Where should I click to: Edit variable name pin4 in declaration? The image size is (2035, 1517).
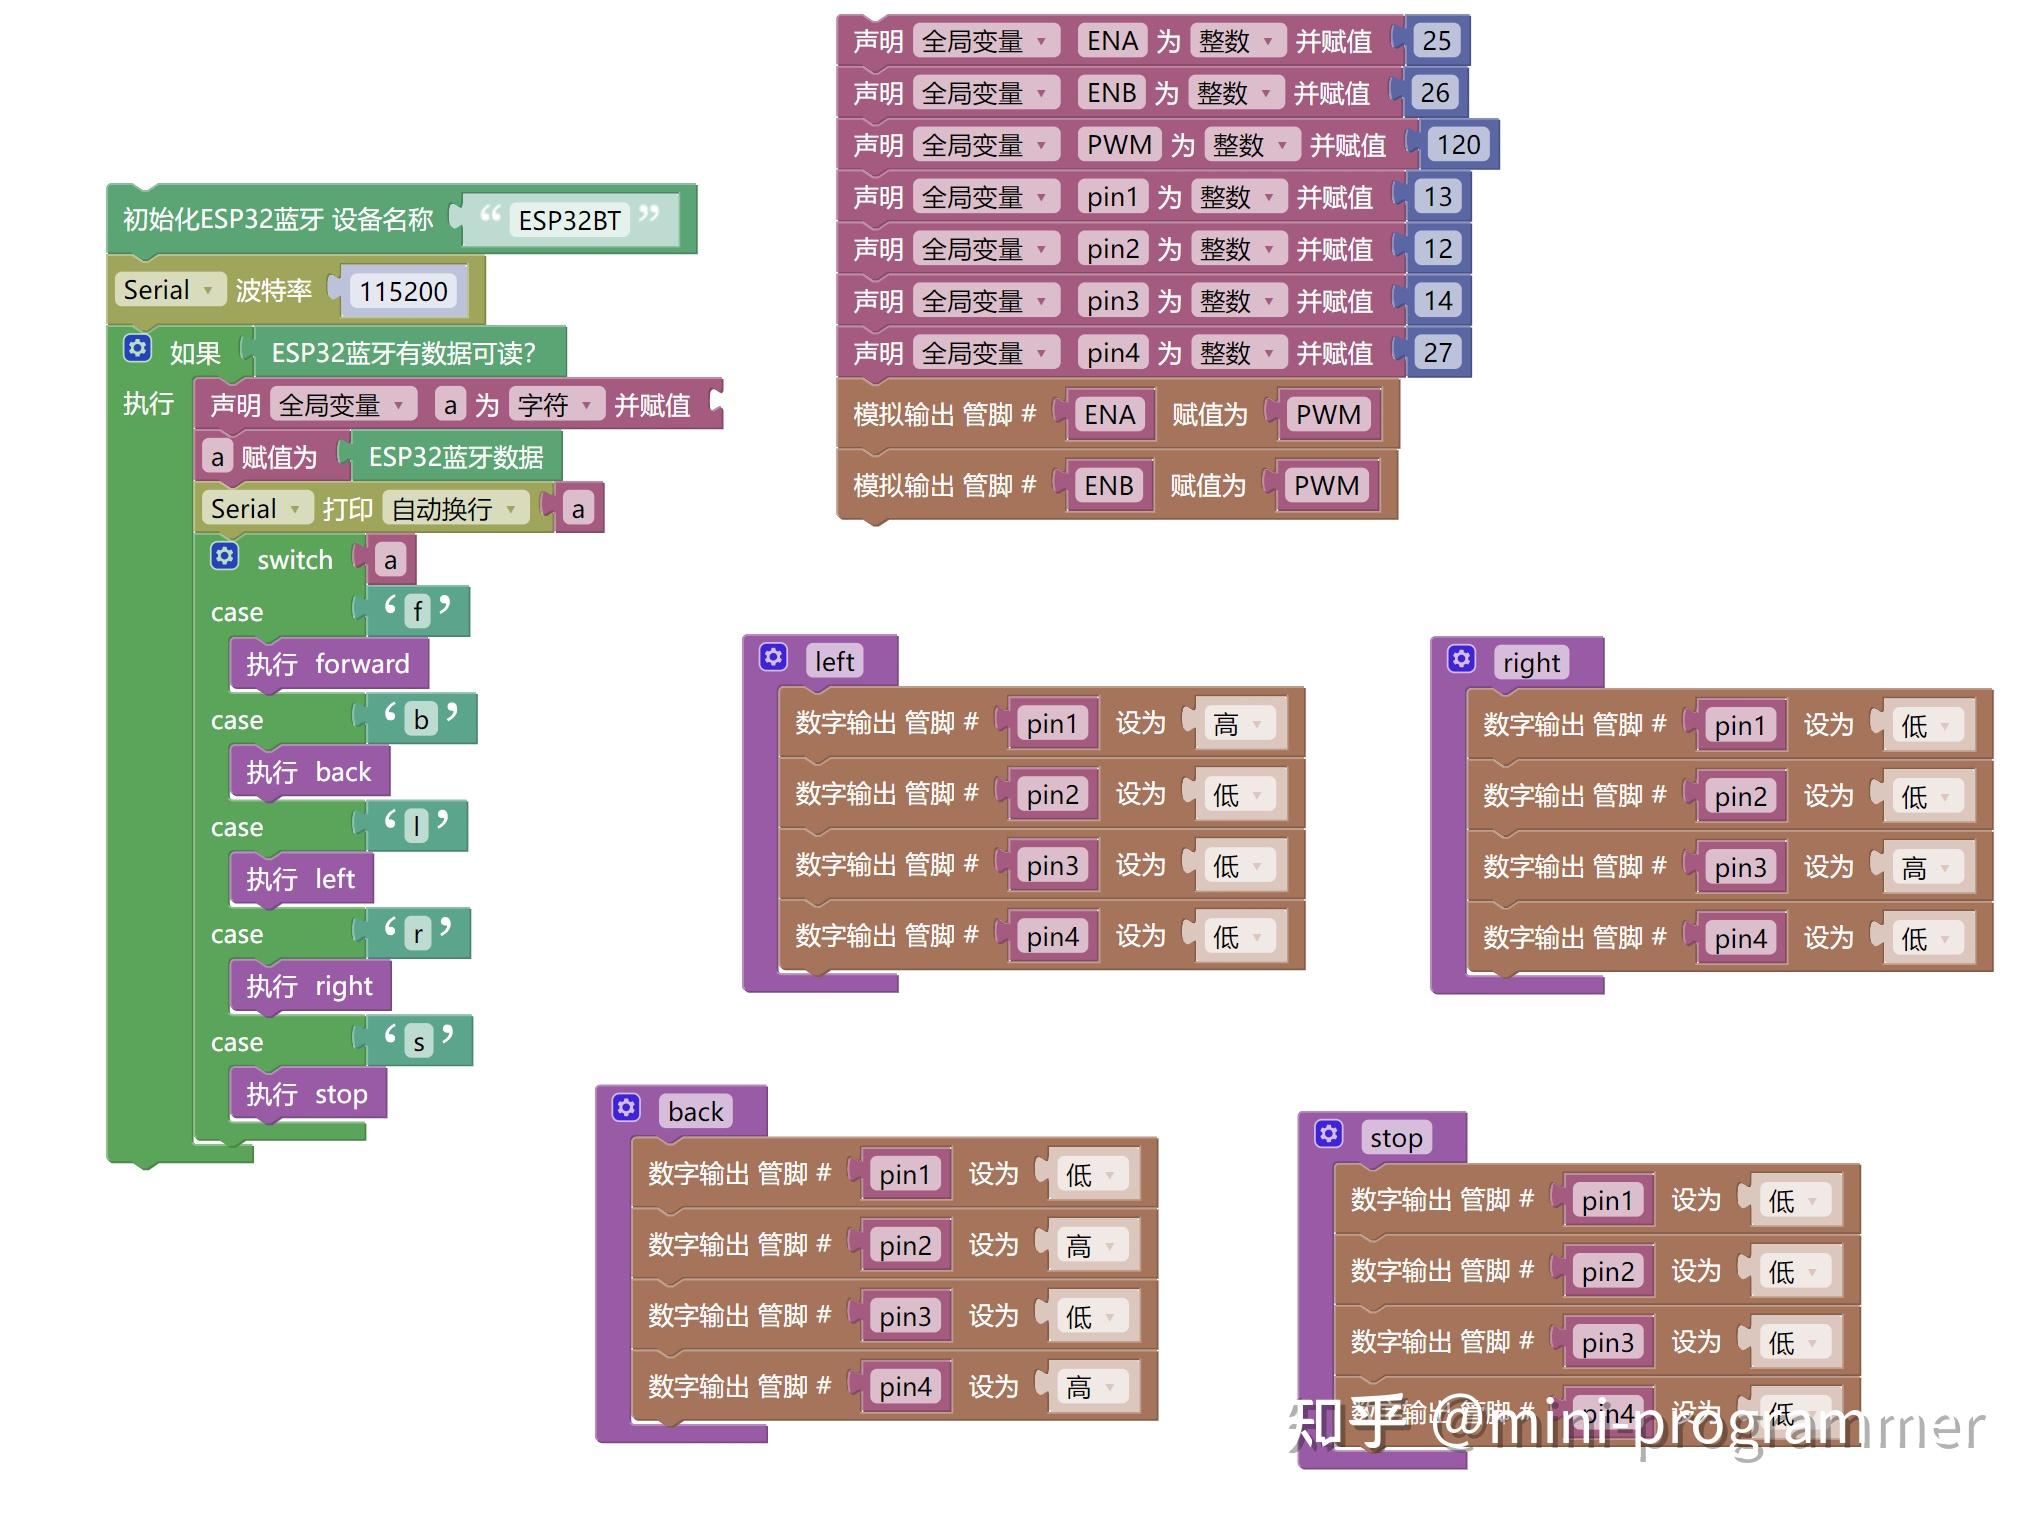click(1113, 353)
